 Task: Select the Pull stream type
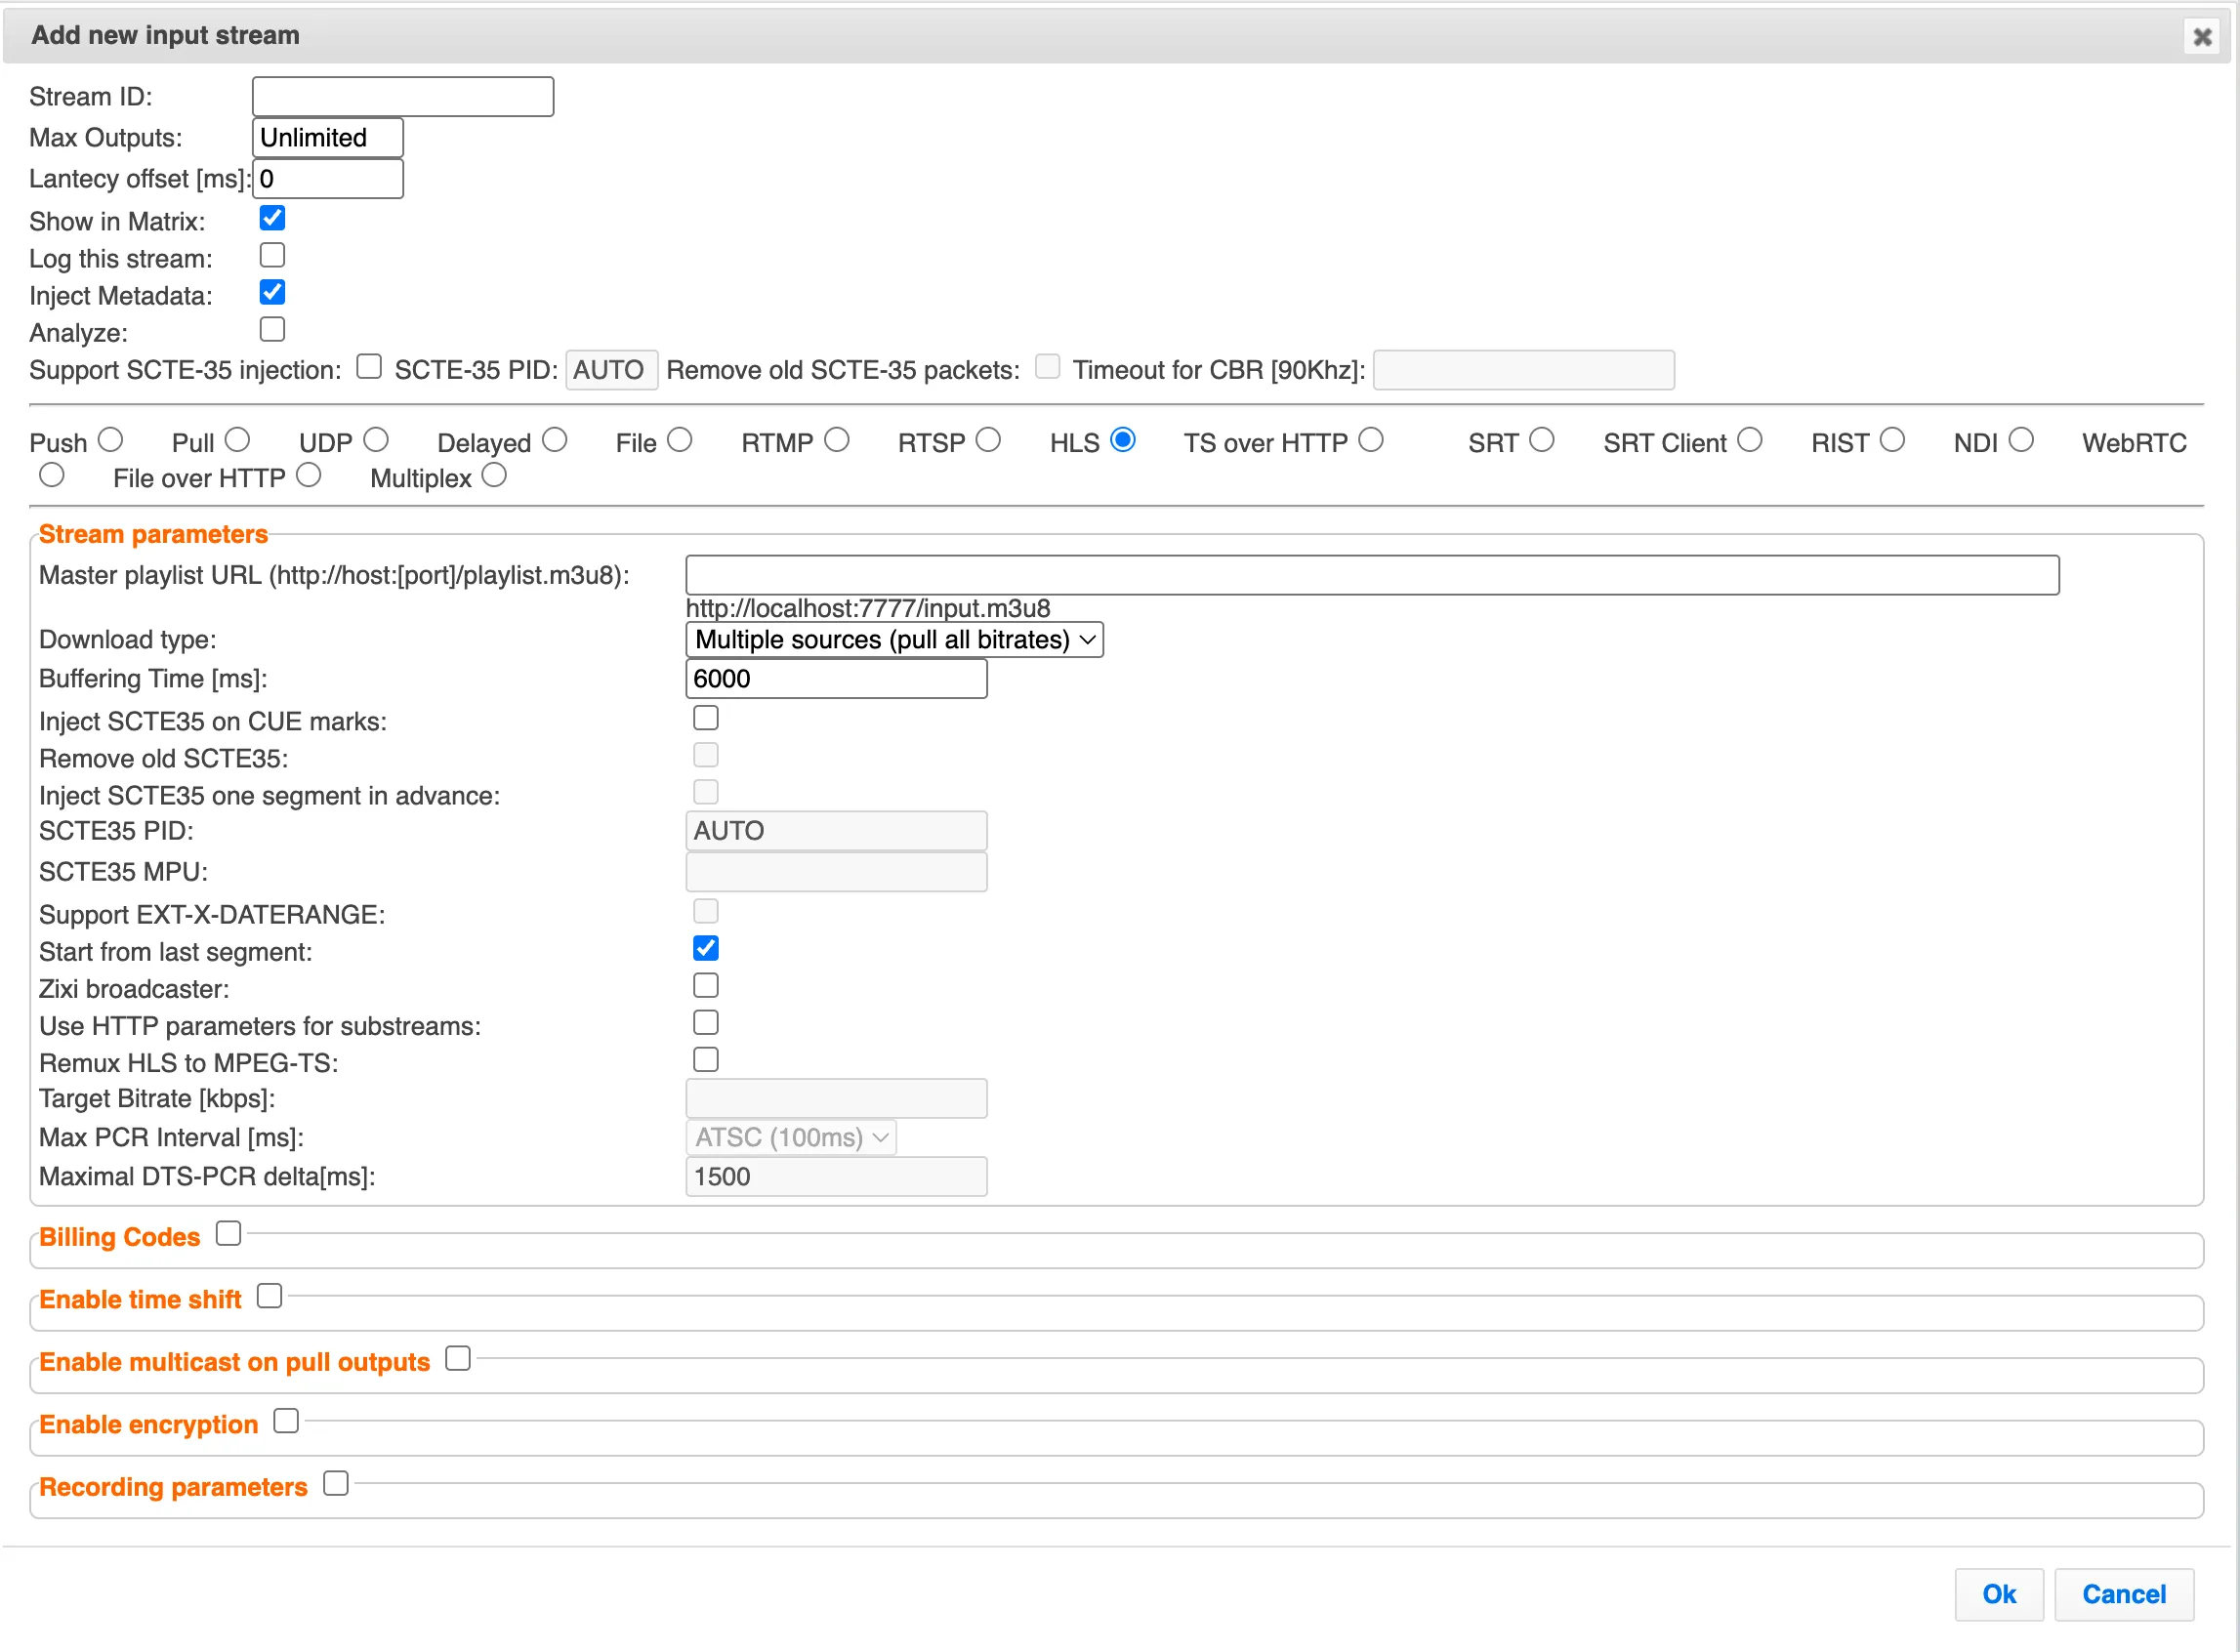click(x=237, y=440)
